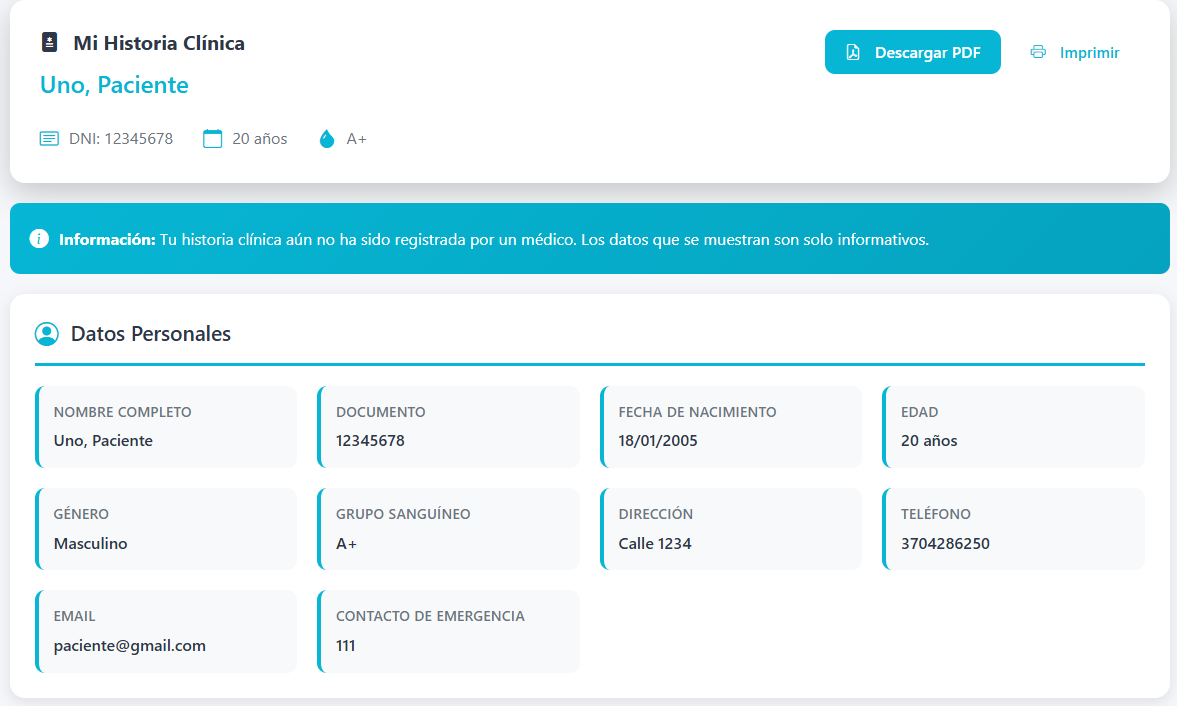
Task: Click the Documento field showing 12345678
Action: [x=370, y=441]
